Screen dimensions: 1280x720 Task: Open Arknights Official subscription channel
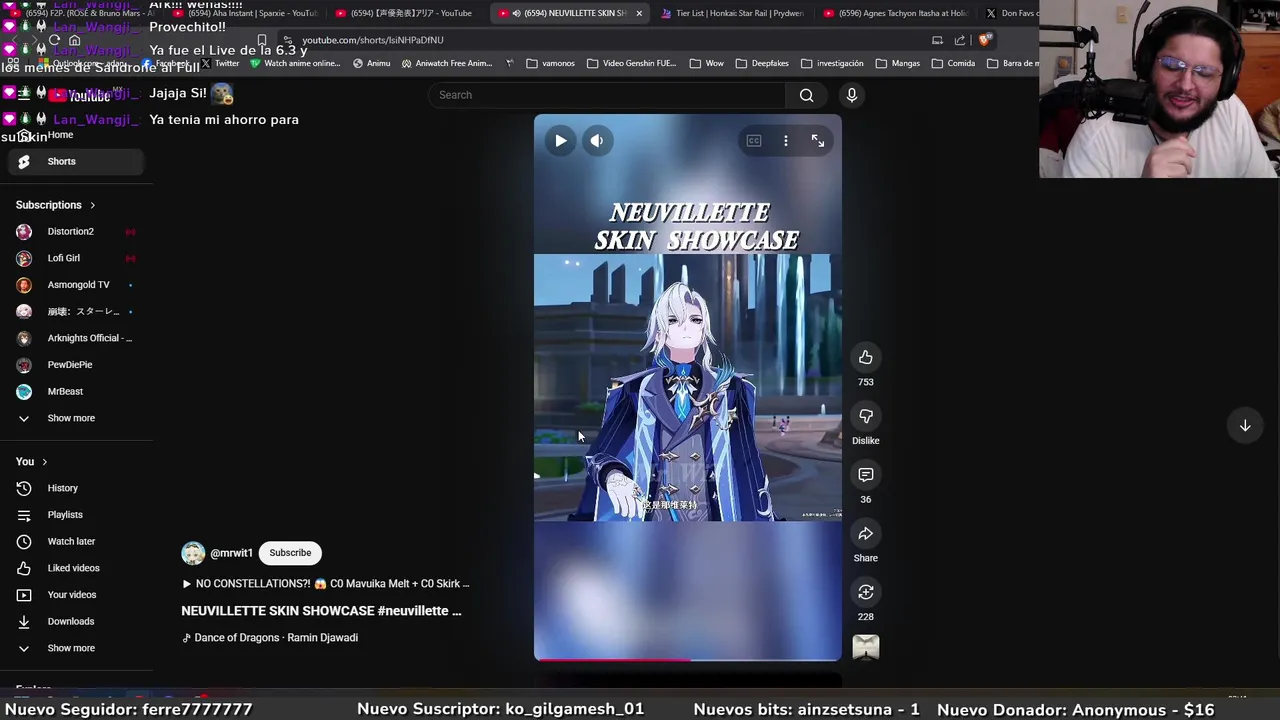[76, 338]
